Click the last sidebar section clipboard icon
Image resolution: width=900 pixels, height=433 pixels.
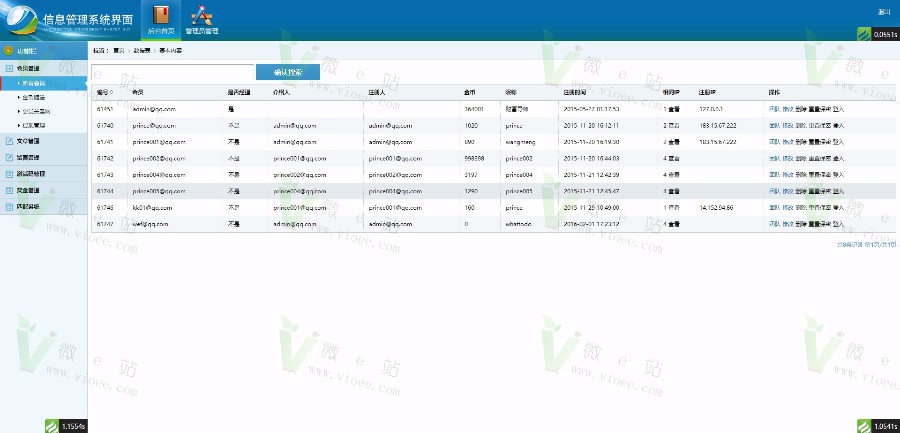pos(9,205)
